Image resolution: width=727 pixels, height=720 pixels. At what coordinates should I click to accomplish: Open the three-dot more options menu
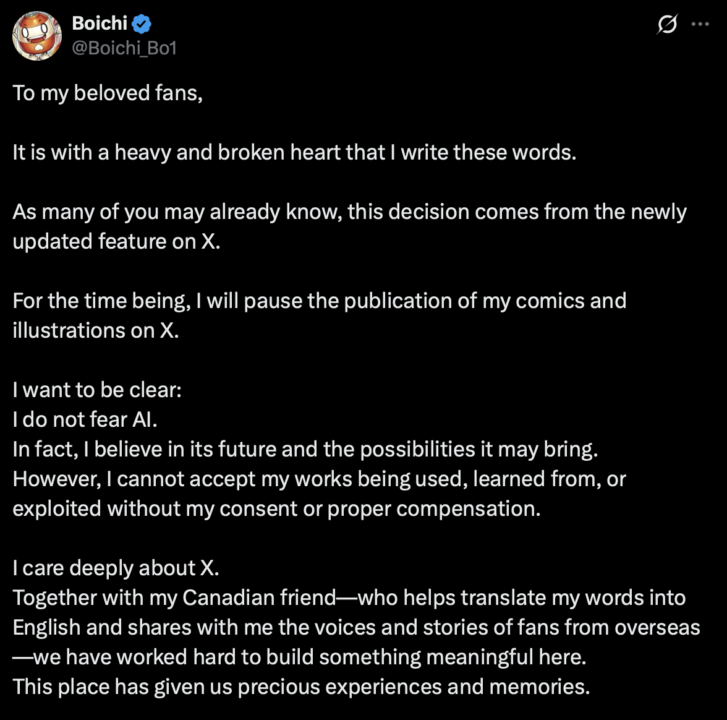pos(699,26)
